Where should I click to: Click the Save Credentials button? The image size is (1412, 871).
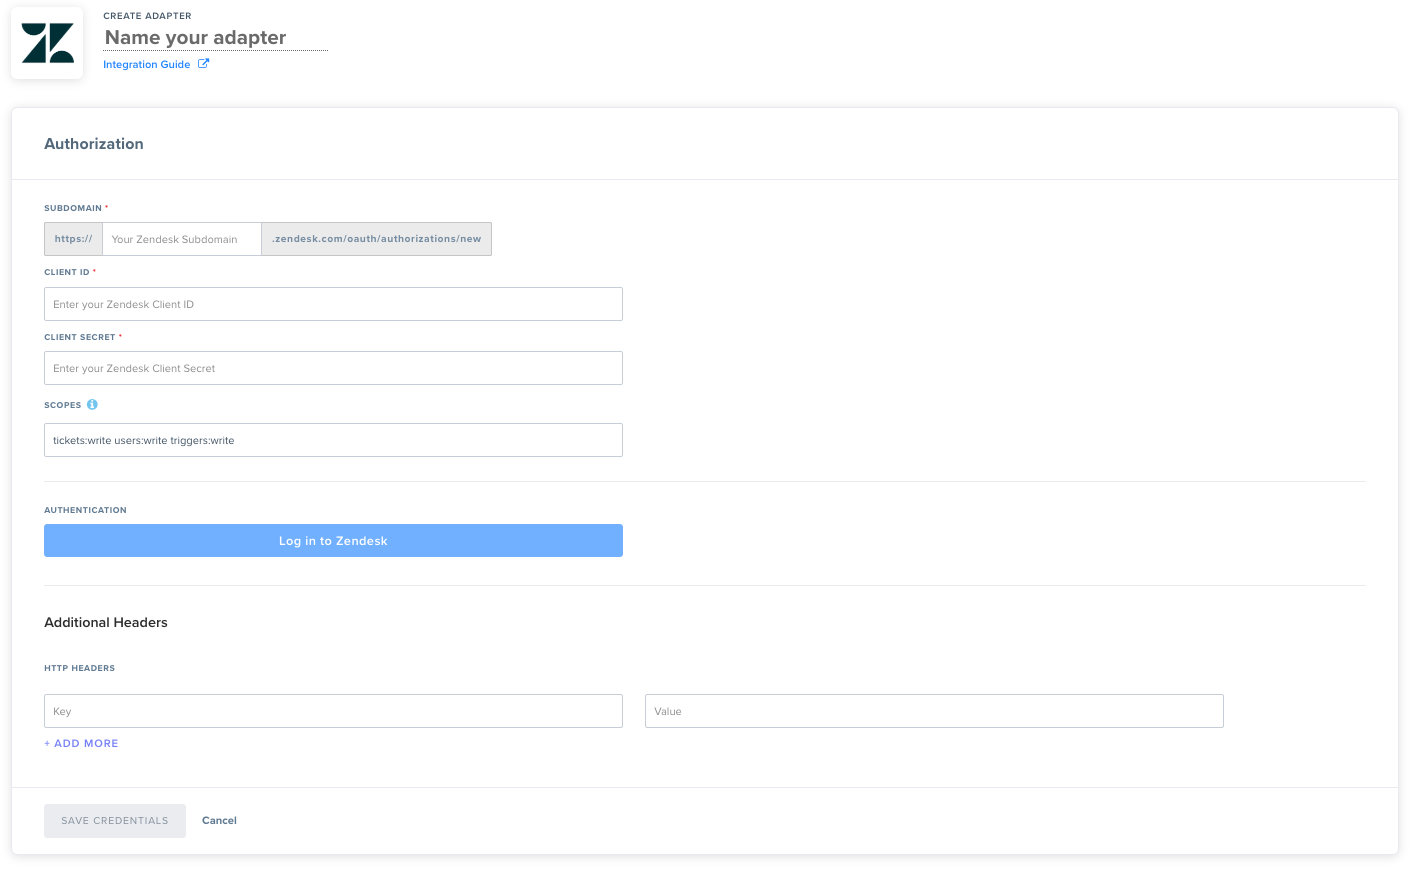[115, 821]
